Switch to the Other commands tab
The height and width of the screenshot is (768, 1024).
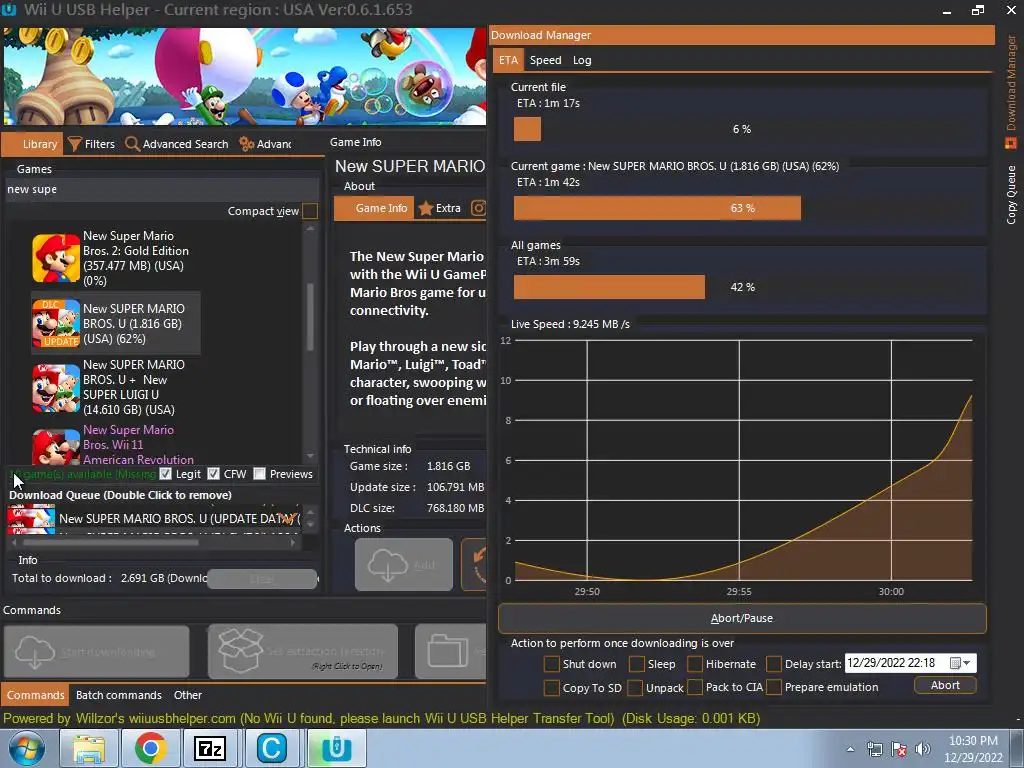[187, 695]
